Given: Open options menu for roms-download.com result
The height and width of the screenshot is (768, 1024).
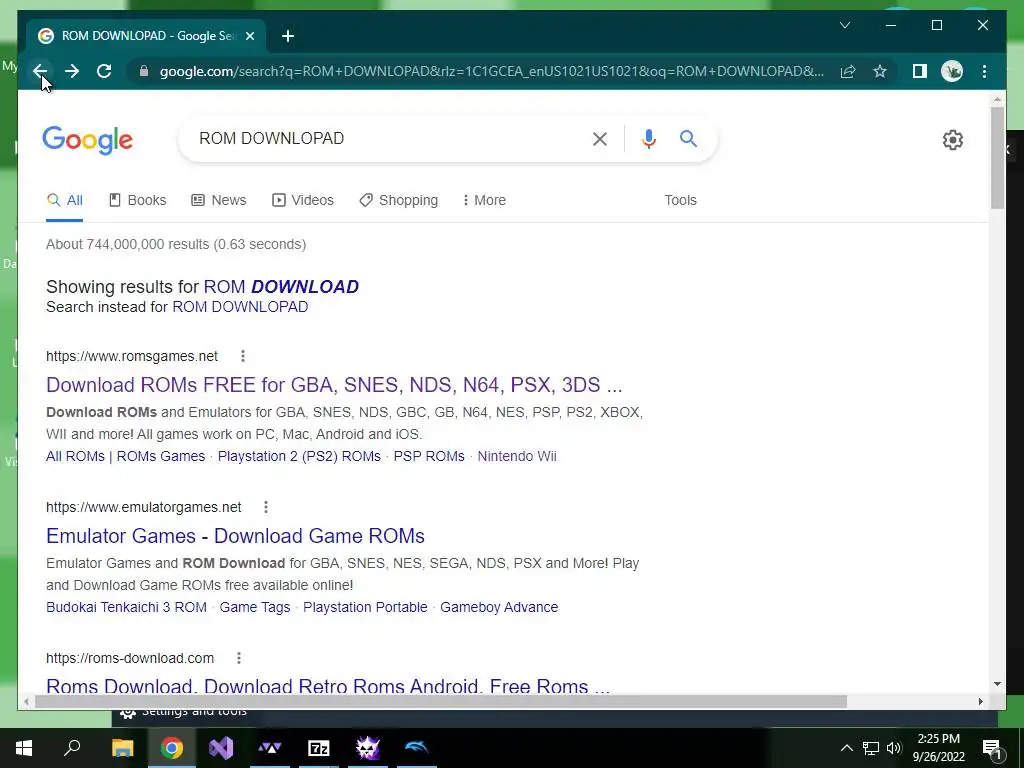Looking at the screenshot, I should pos(239,658).
